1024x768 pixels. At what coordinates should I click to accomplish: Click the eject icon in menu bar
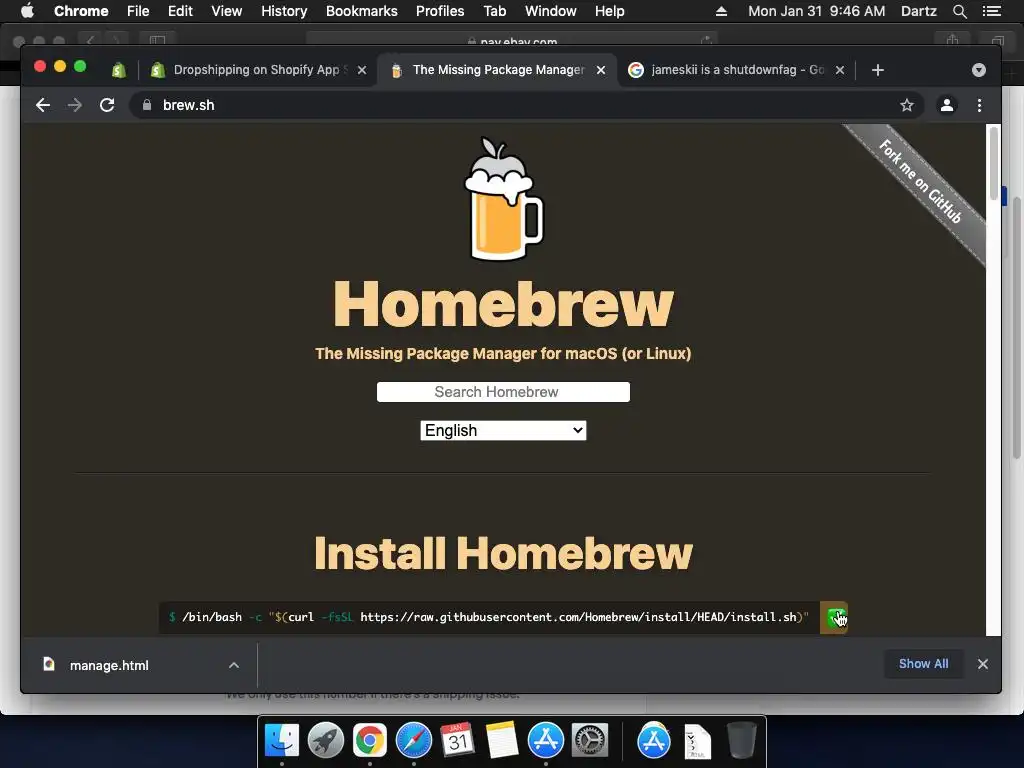coord(721,11)
